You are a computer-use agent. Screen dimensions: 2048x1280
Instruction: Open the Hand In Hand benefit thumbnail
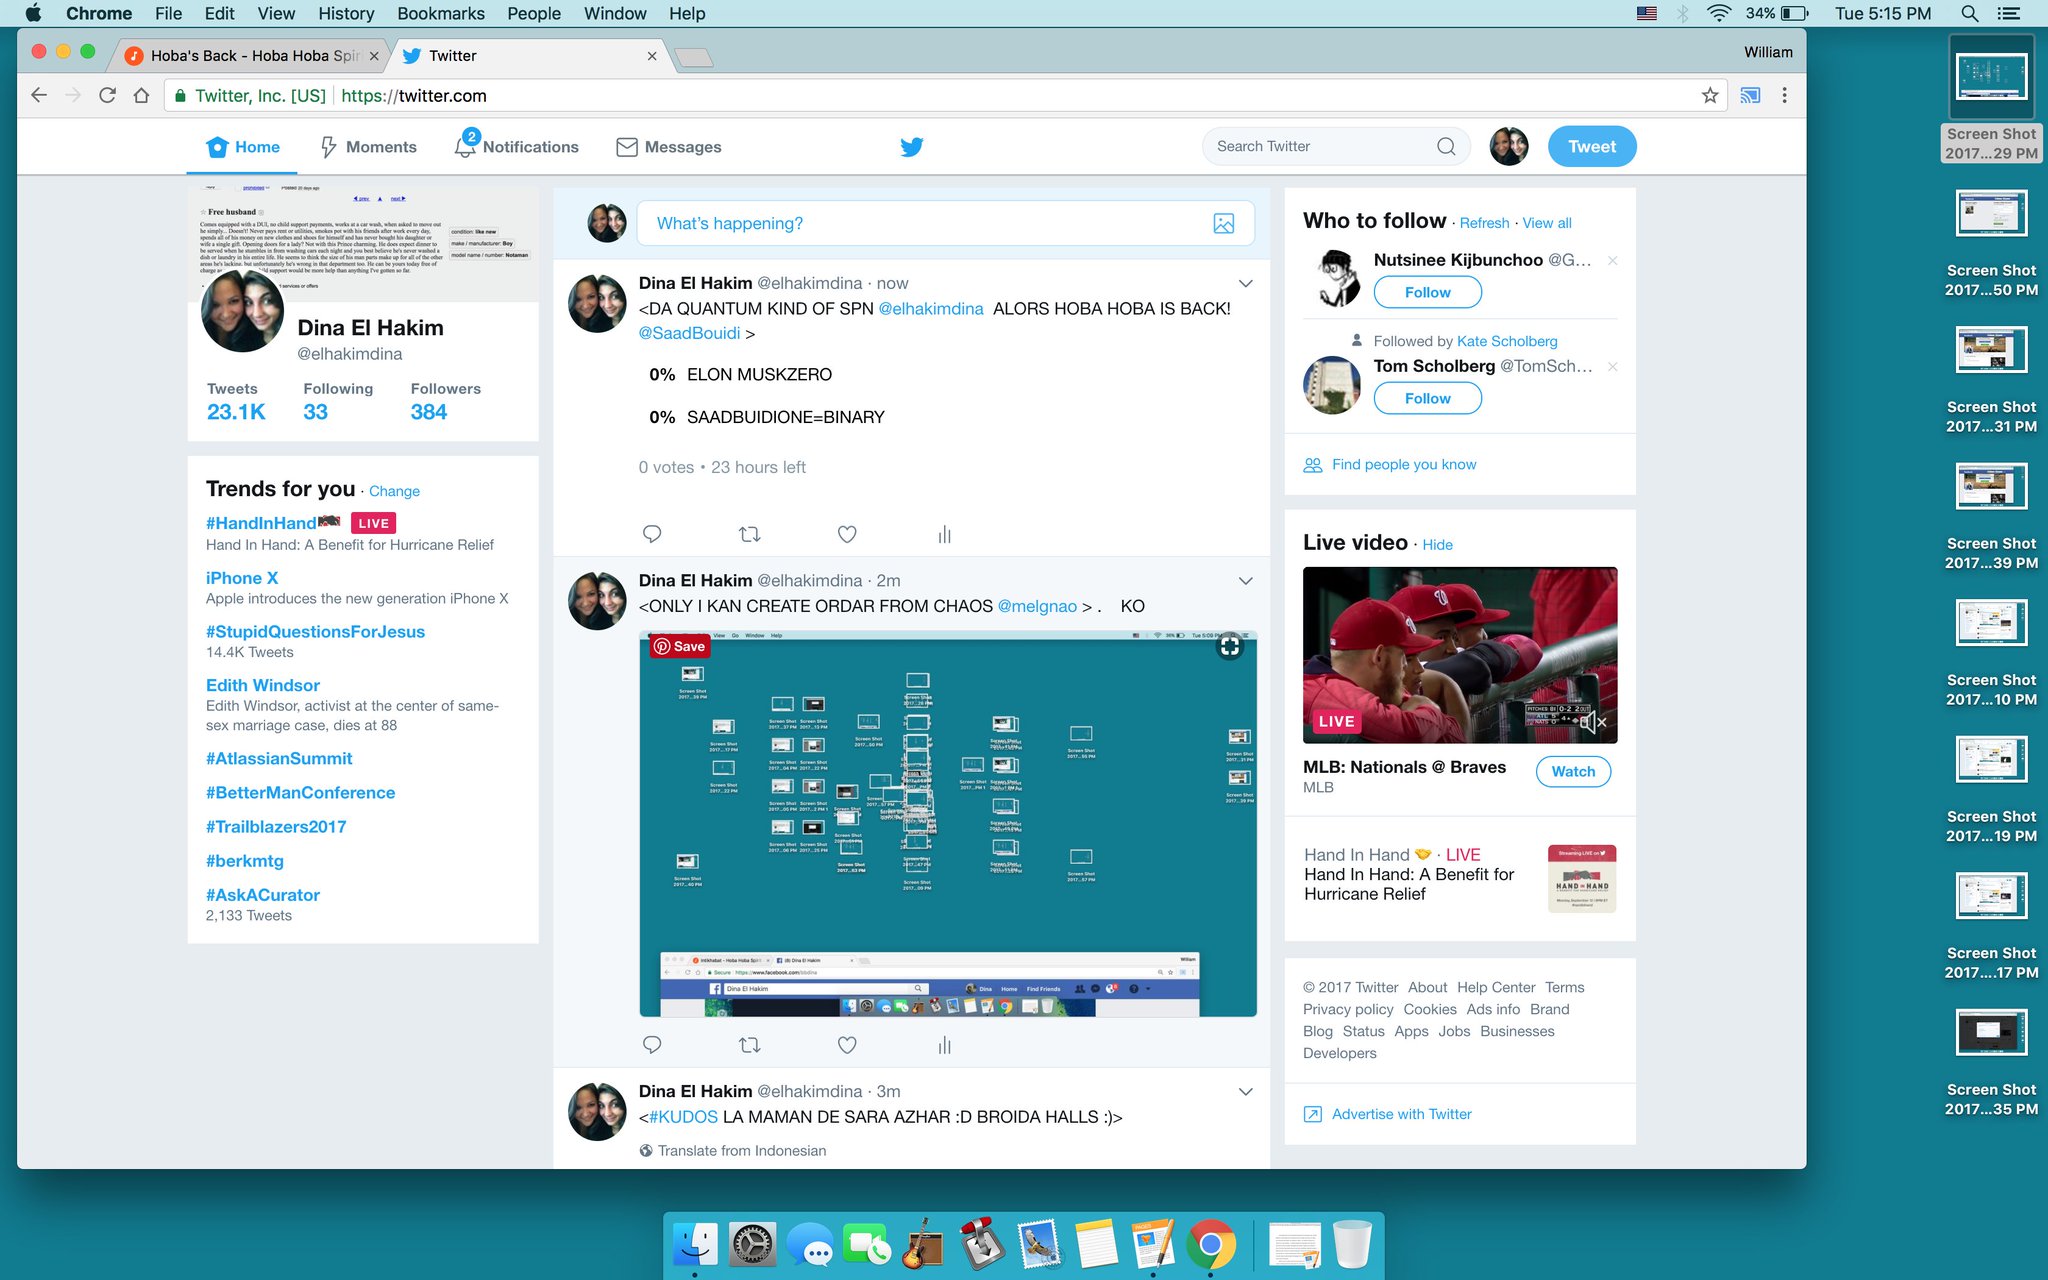(x=1581, y=879)
